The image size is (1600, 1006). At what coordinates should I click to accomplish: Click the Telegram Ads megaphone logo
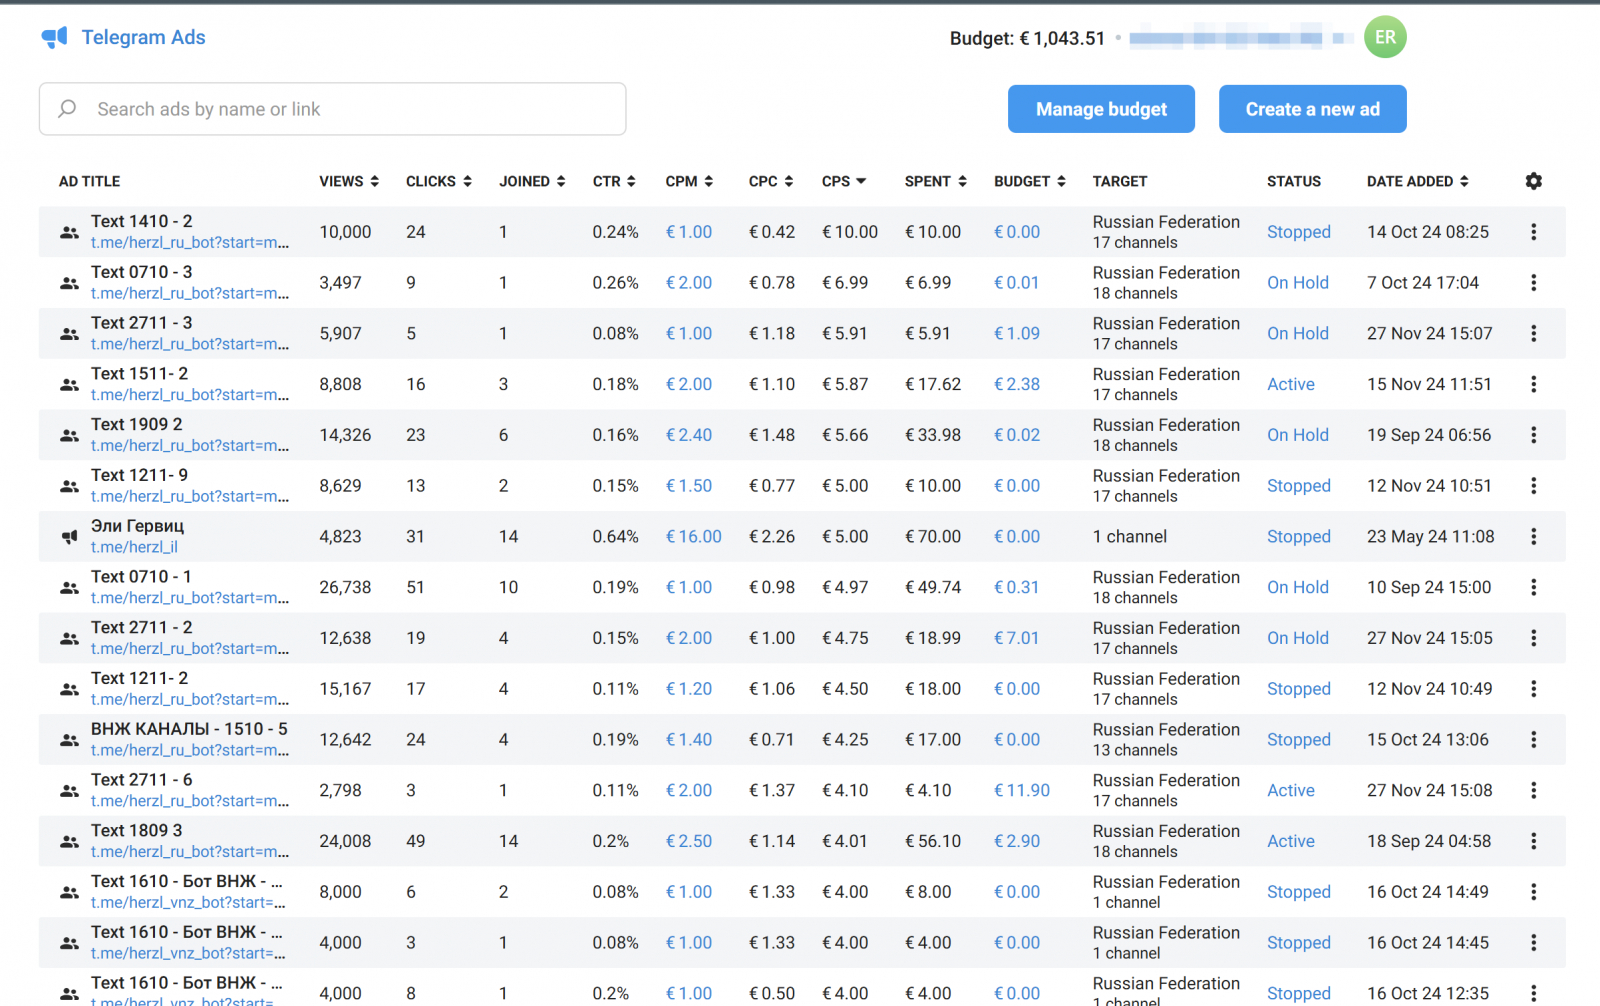pyautogui.click(x=55, y=38)
